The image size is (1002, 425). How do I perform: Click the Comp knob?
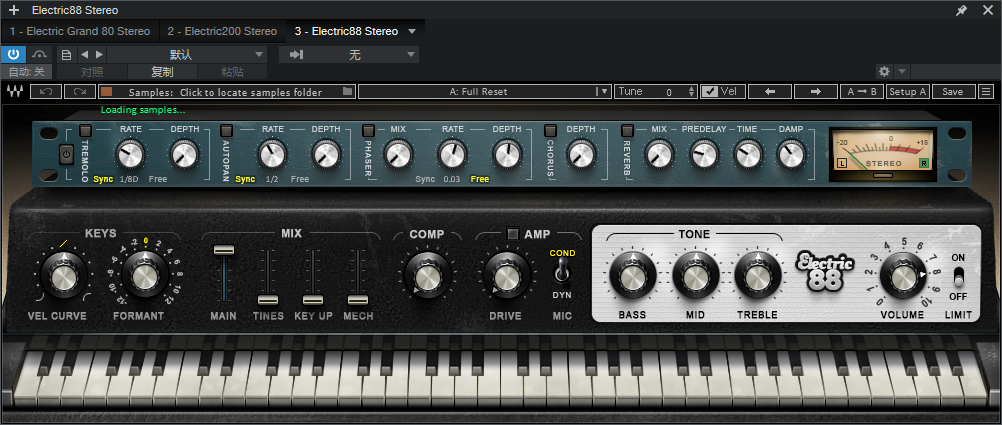pyautogui.click(x=427, y=276)
